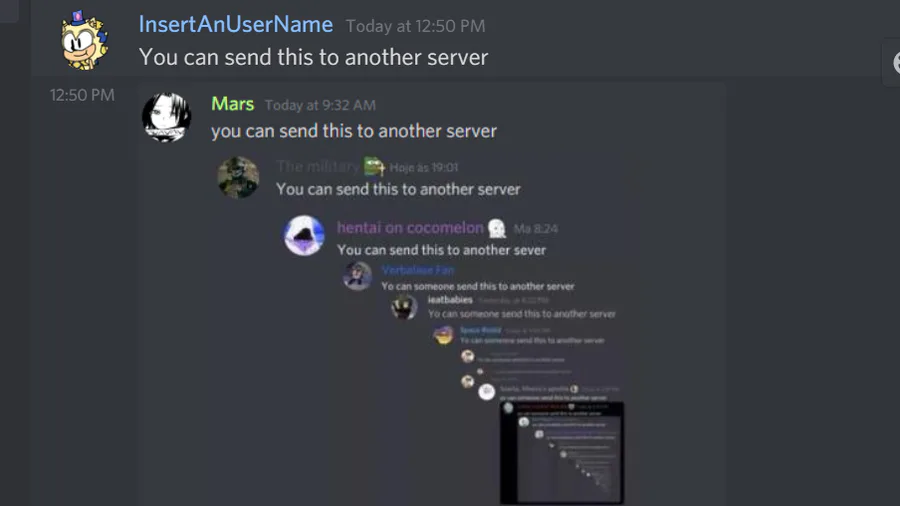The height and width of the screenshot is (506, 900).
Task: Click the Today at 9:32 AM timestamp
Action: tap(320, 105)
